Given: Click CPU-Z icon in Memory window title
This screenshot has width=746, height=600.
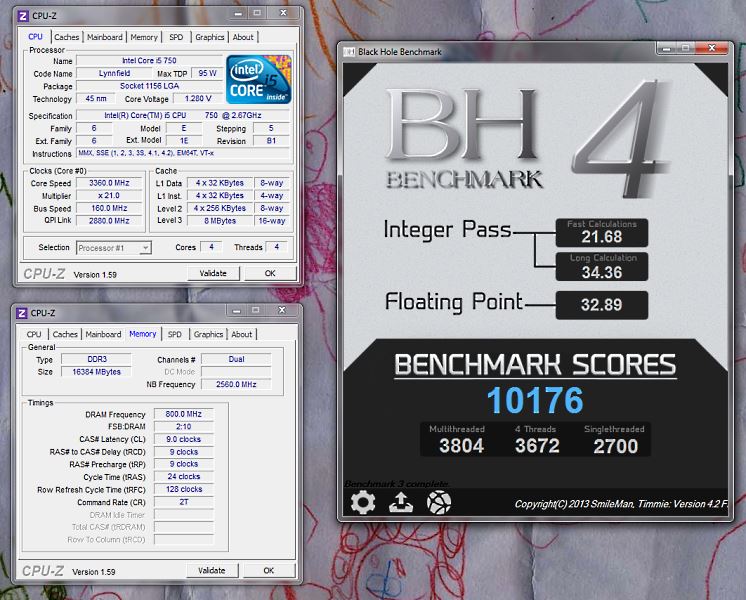Looking at the screenshot, I should [22, 313].
